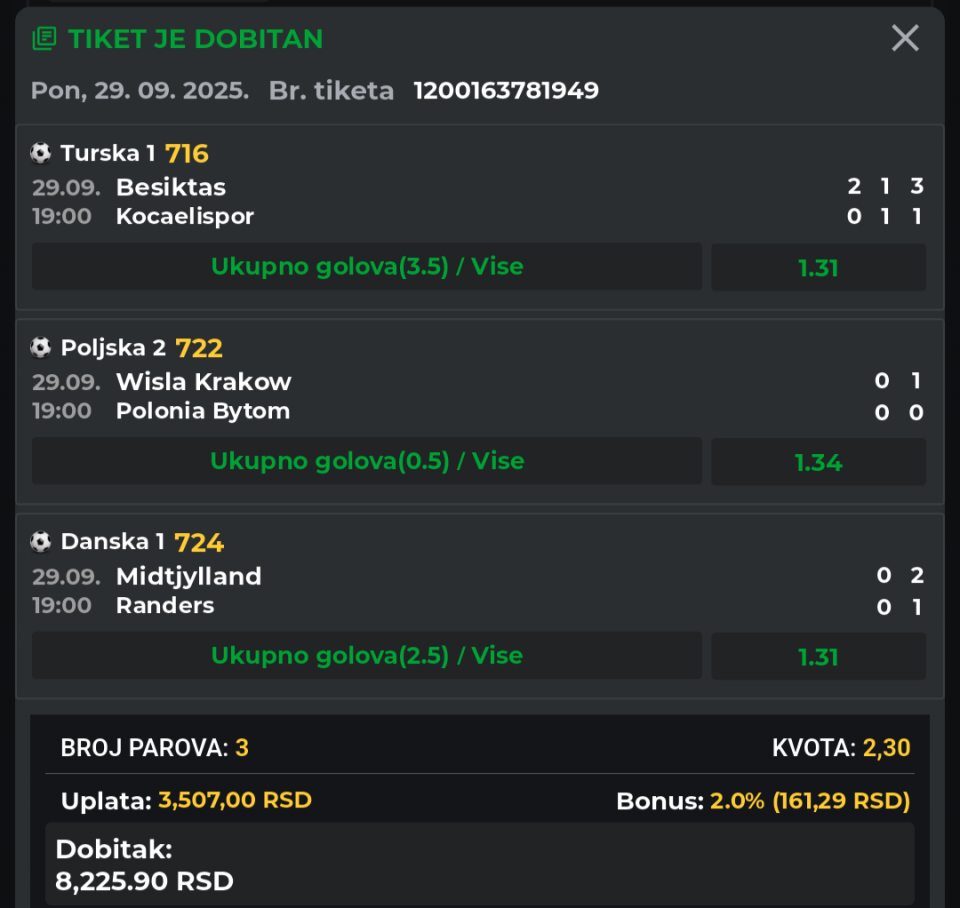Click the Bonus 2.0% amount
This screenshot has width=960, height=908.
coord(810,801)
